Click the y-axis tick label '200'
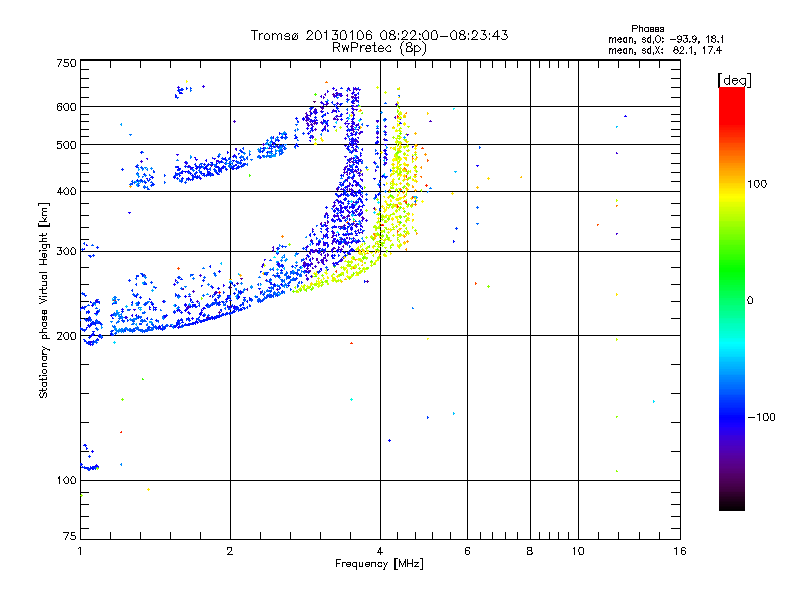Viewport: 800px width, 600px height. pyautogui.click(x=66, y=336)
